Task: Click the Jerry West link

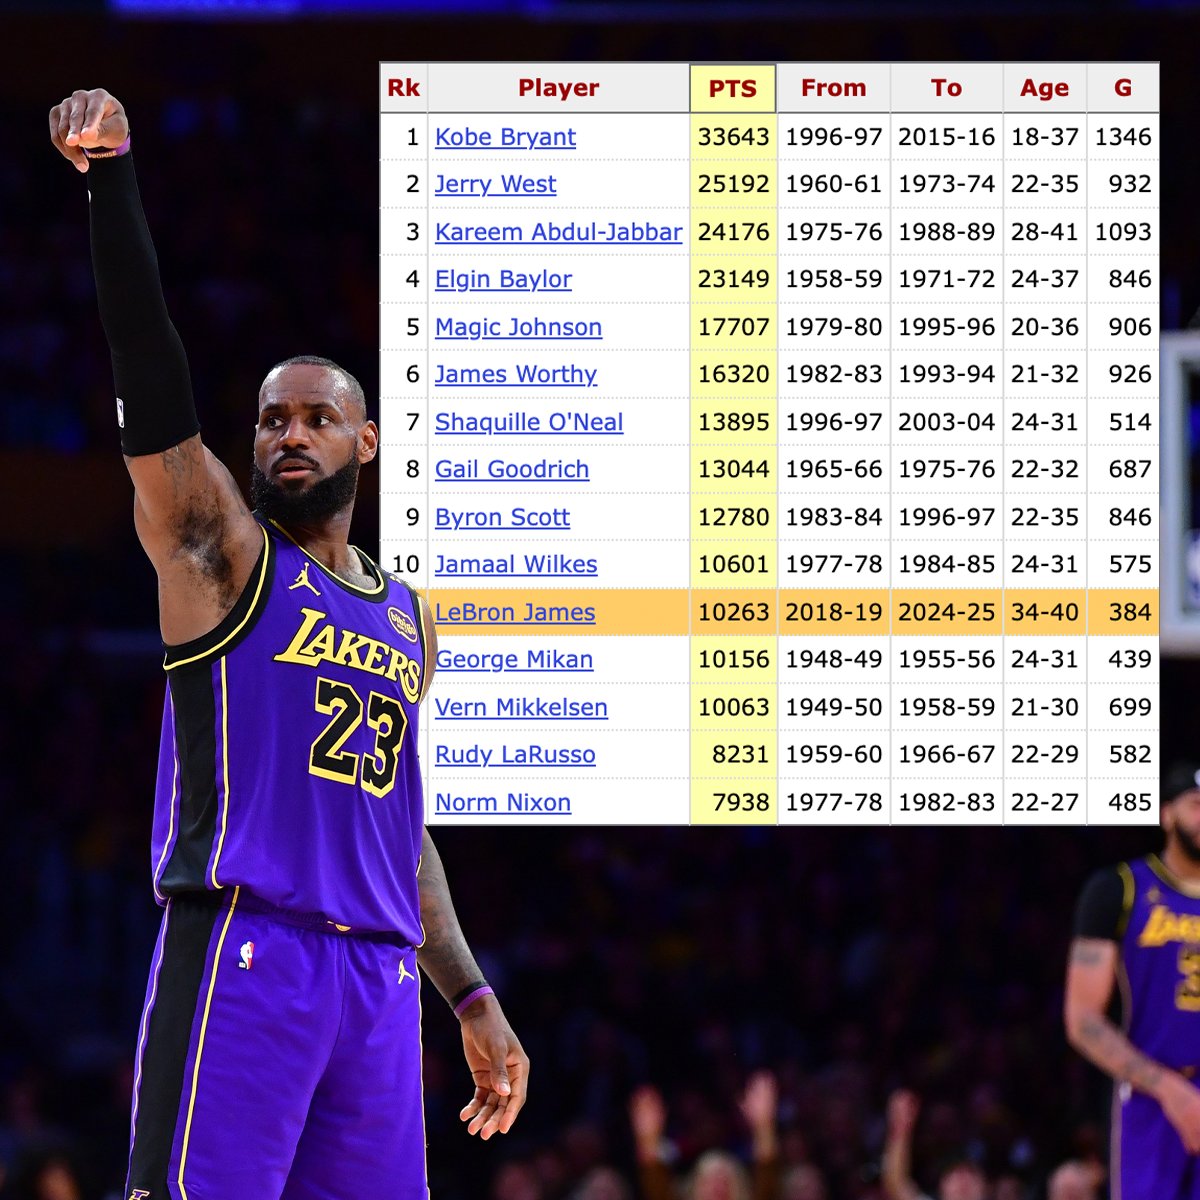Action: pyautogui.click(x=495, y=184)
